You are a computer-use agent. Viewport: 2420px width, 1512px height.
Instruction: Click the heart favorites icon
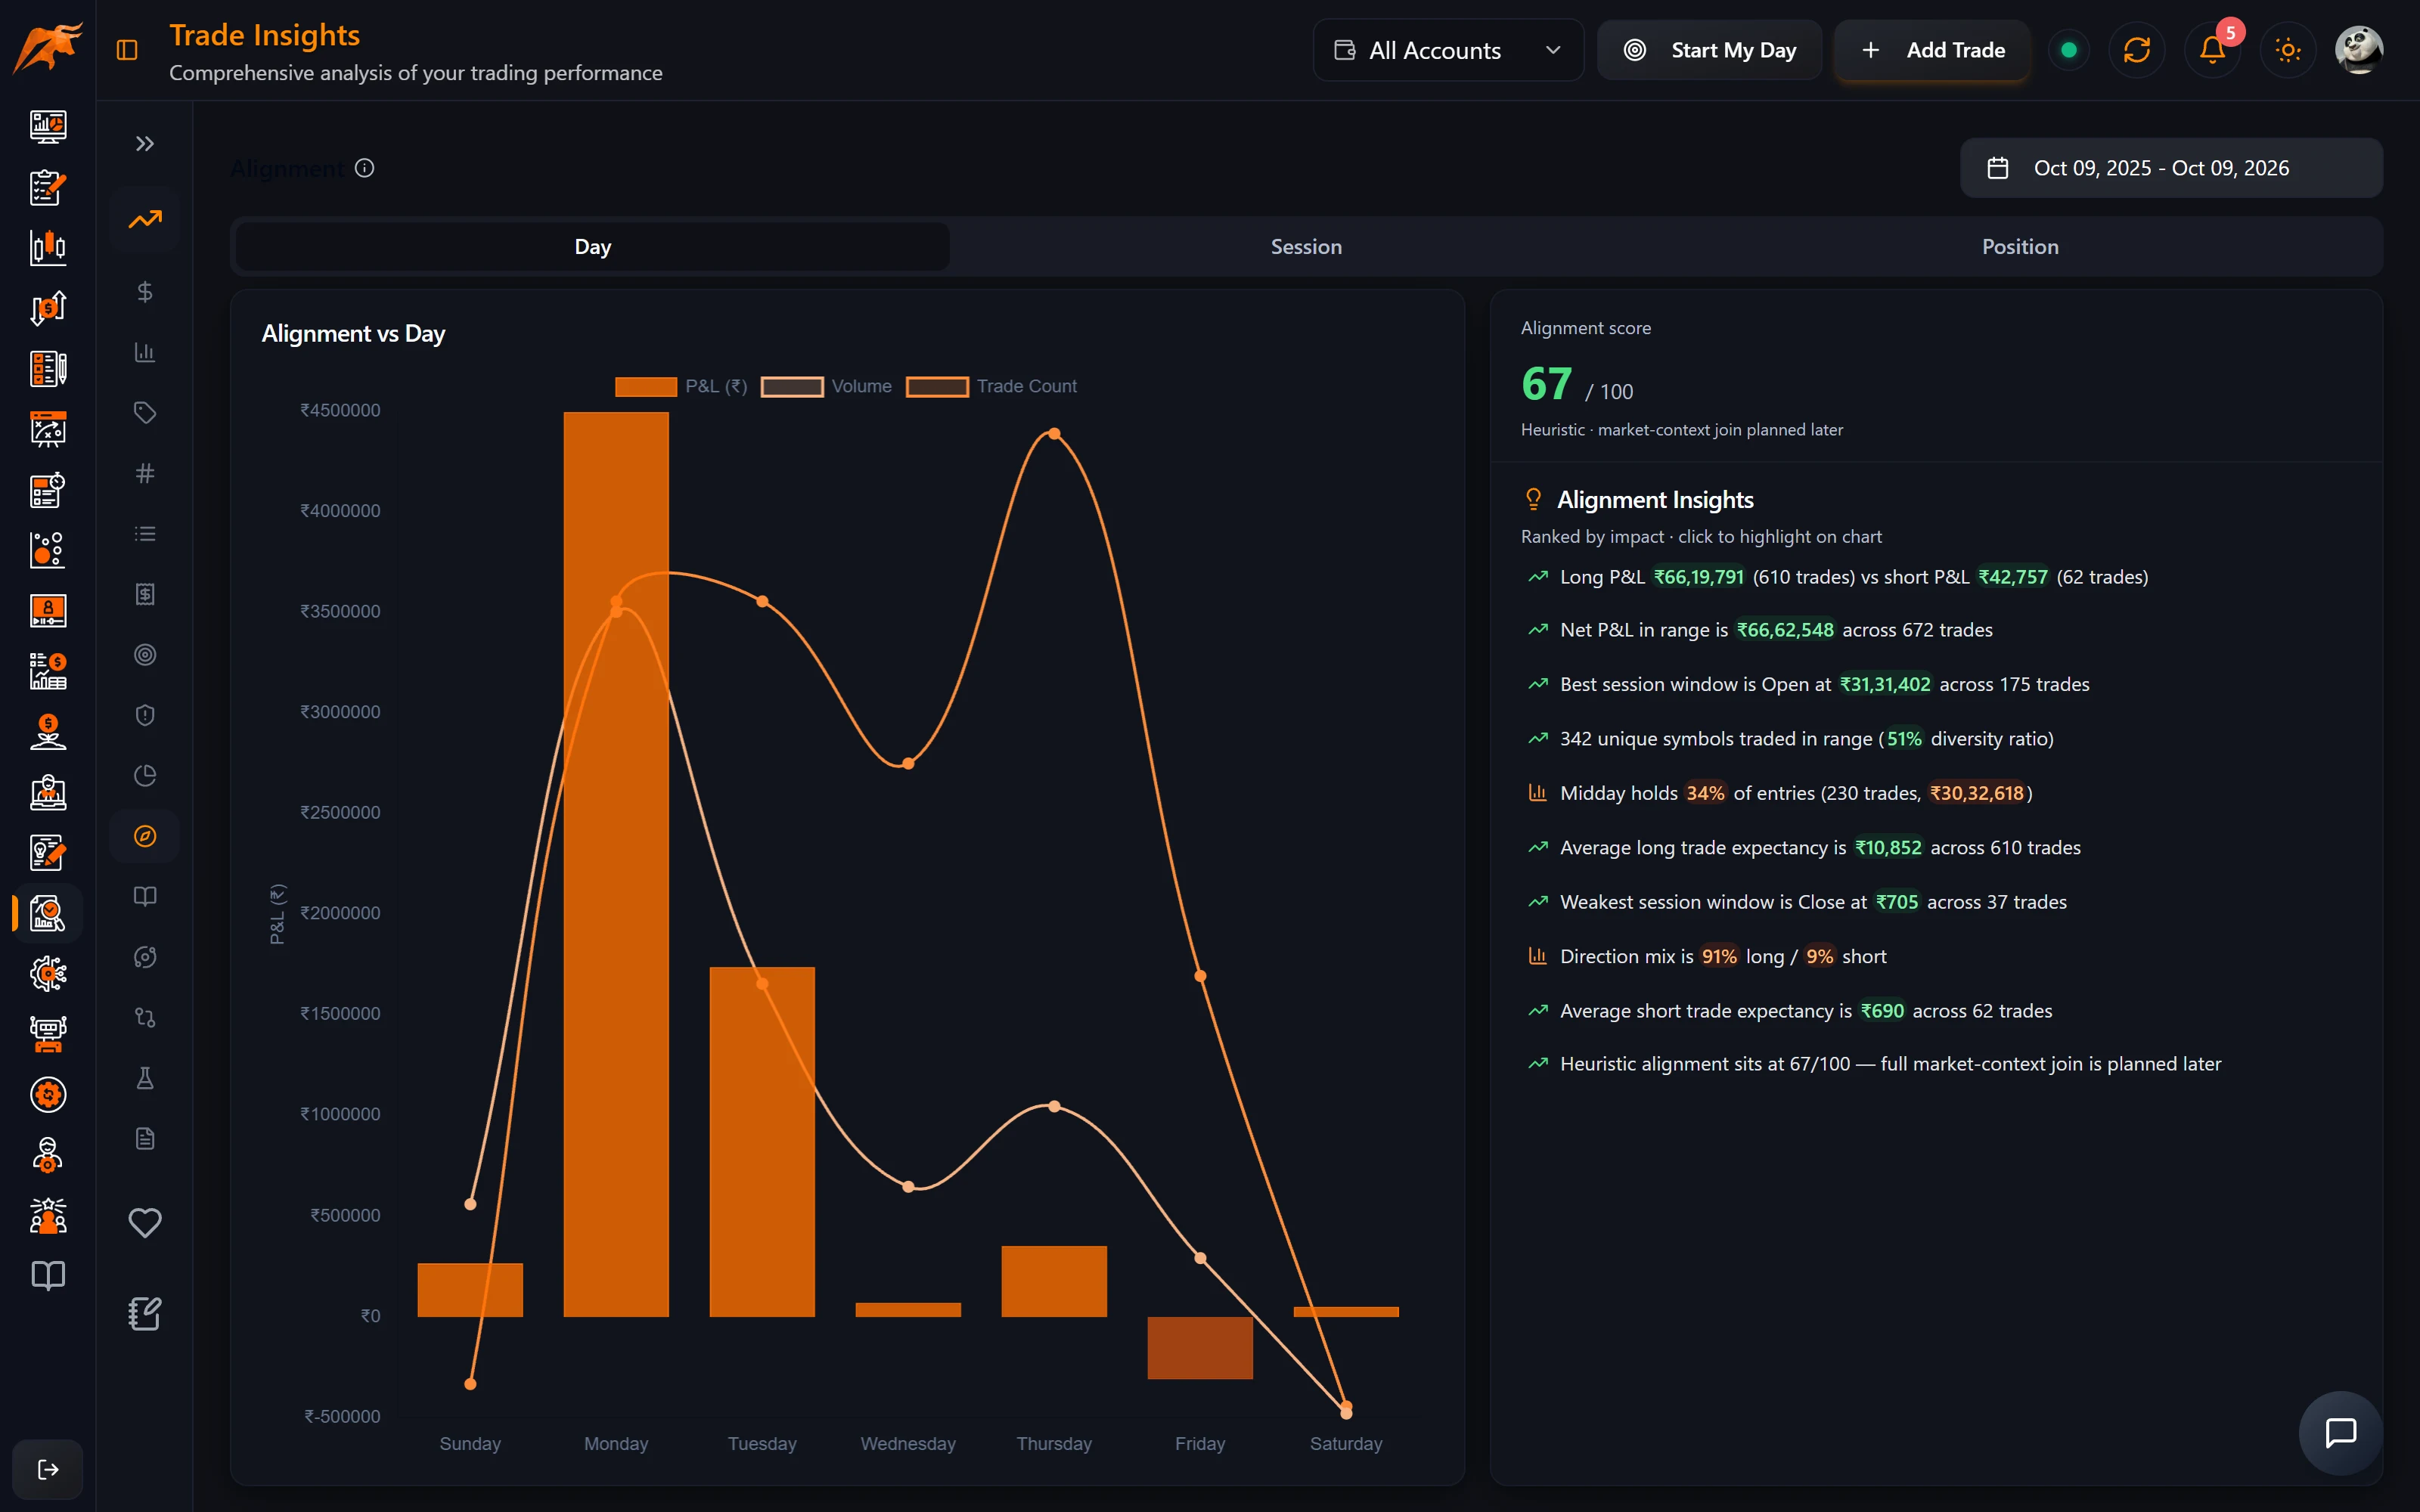(x=145, y=1222)
